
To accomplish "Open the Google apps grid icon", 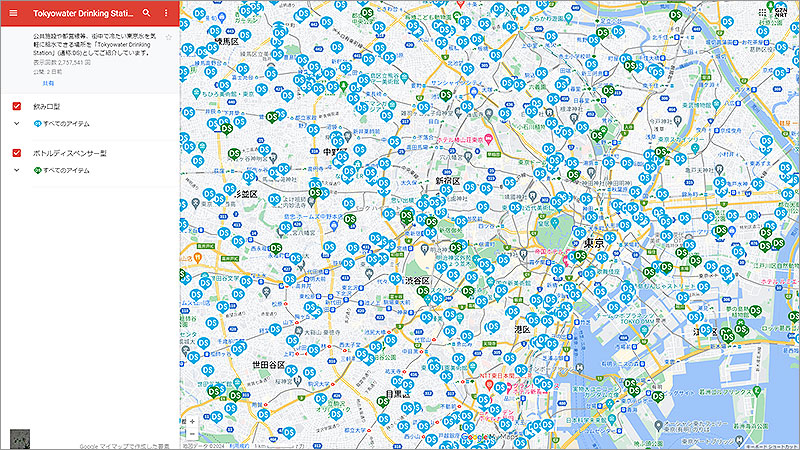I will pos(764,13).
